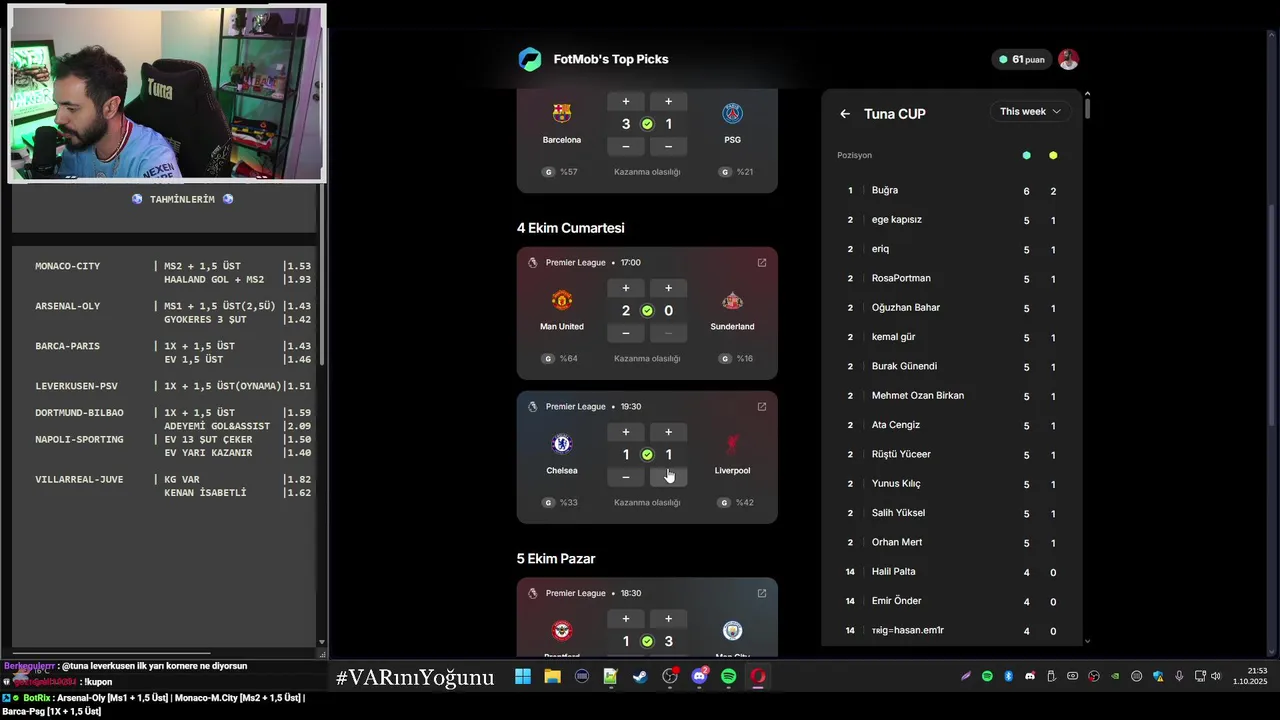
Task: Select Rüştü Yüceer in the leaderboard
Action: [x=950, y=454]
